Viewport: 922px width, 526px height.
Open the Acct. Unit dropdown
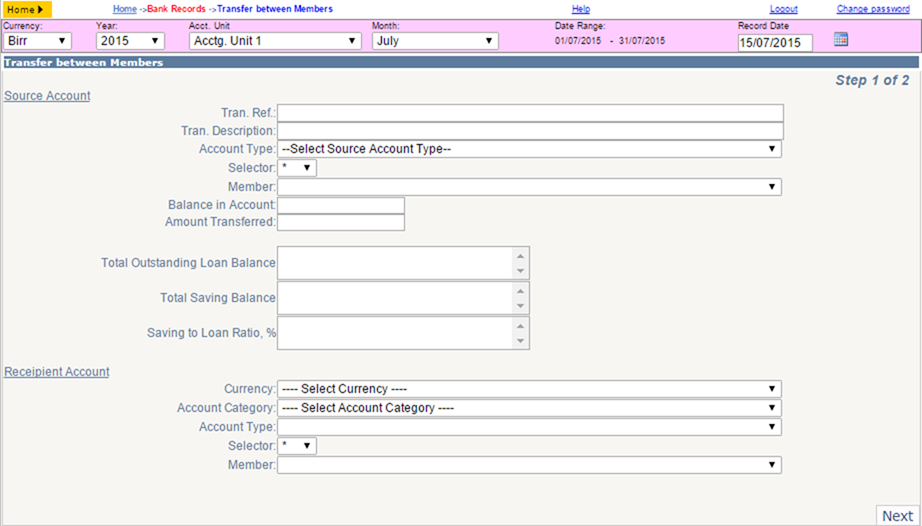click(275, 41)
